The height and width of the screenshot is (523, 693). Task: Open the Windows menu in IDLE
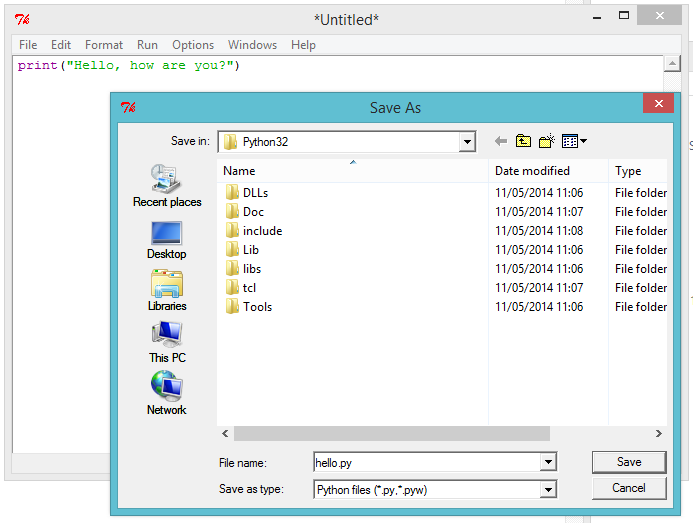click(252, 45)
